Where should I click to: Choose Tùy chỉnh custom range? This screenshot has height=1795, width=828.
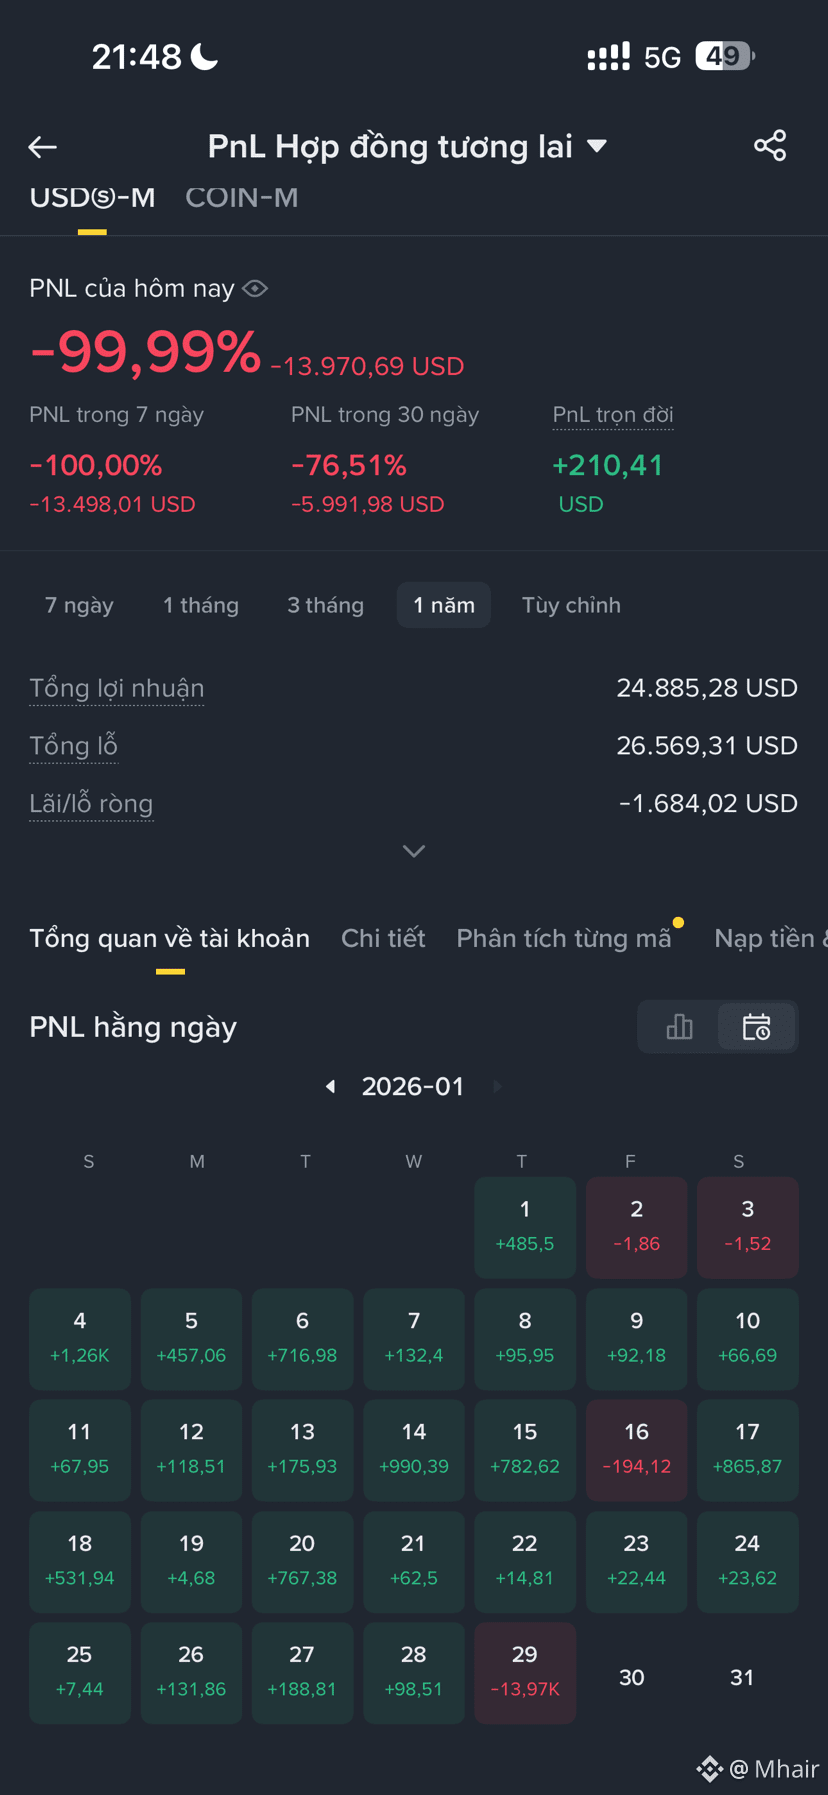click(571, 605)
